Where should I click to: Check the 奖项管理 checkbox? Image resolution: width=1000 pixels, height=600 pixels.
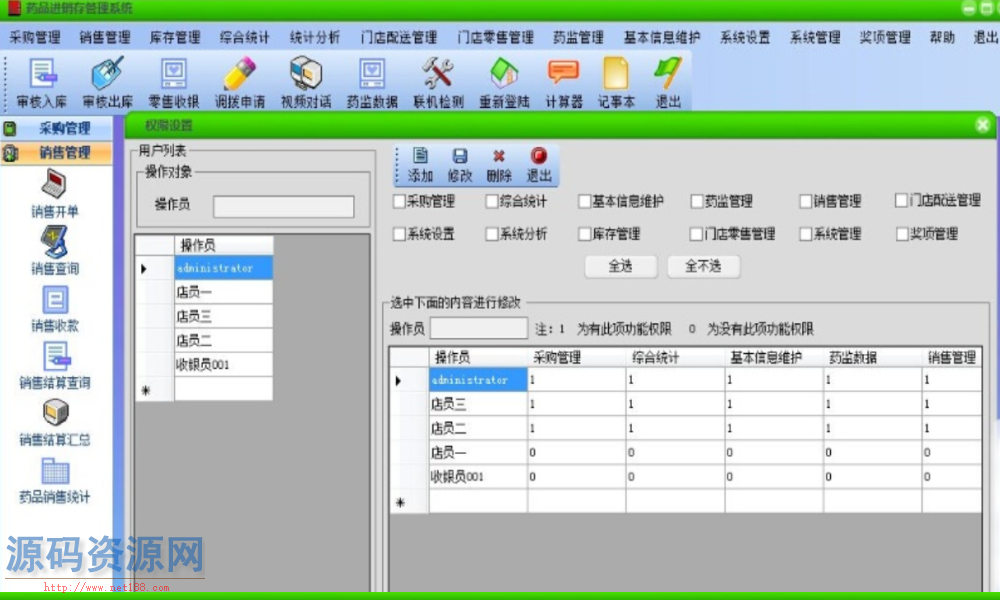(x=902, y=234)
